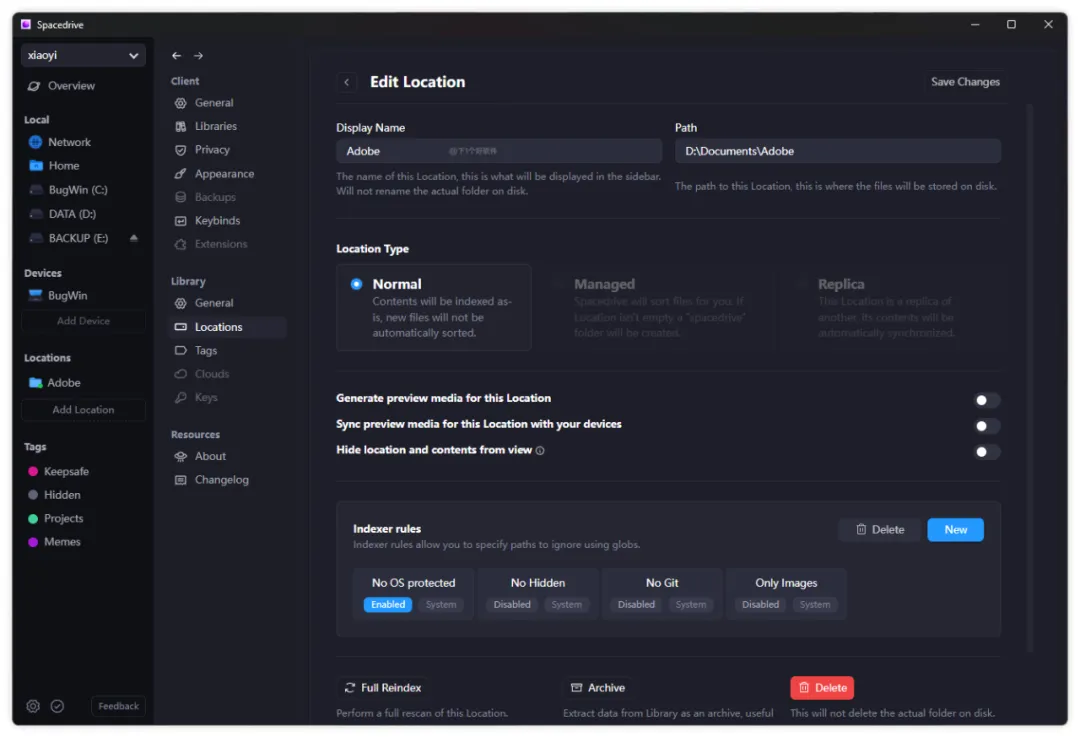This screenshot has width=1080, height=737.
Task: Click the Home folder icon
Action: (36, 165)
